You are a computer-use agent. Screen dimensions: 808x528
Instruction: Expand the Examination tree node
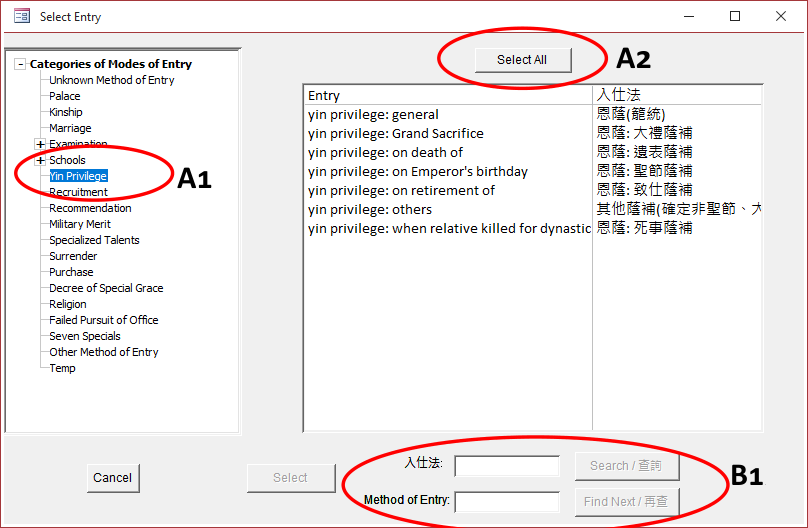click(40, 144)
